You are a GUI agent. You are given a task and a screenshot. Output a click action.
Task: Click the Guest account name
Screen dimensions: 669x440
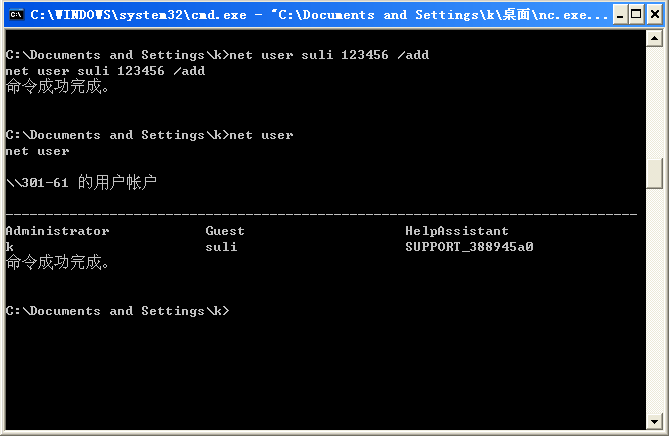coord(225,231)
